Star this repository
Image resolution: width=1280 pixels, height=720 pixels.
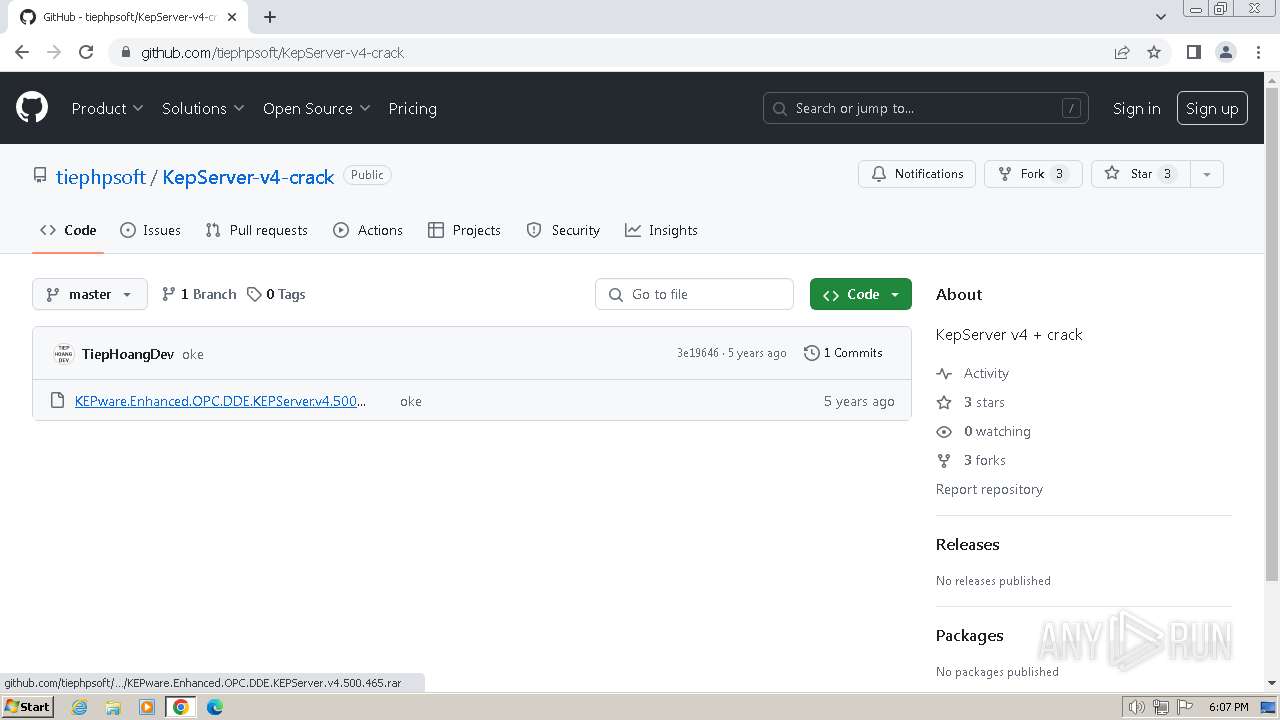1141,174
